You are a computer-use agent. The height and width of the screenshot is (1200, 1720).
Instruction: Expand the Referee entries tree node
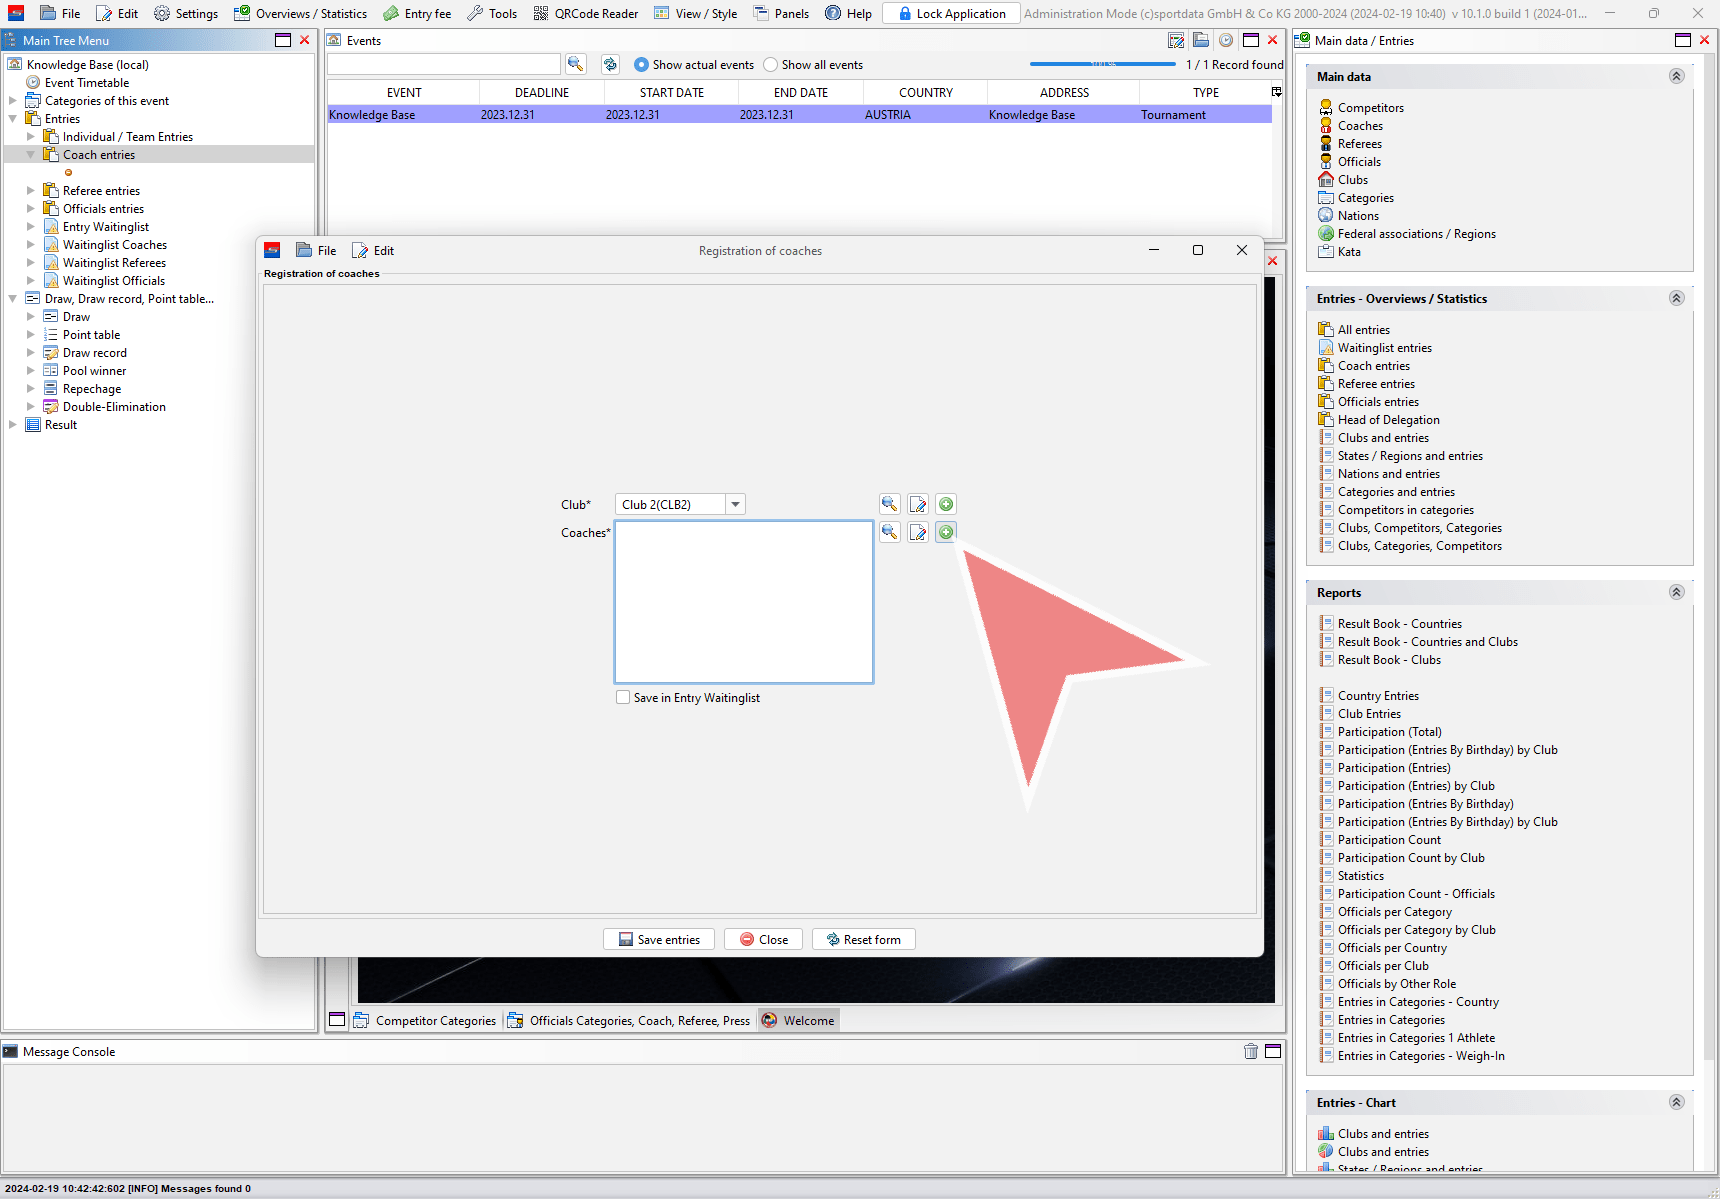coord(30,191)
